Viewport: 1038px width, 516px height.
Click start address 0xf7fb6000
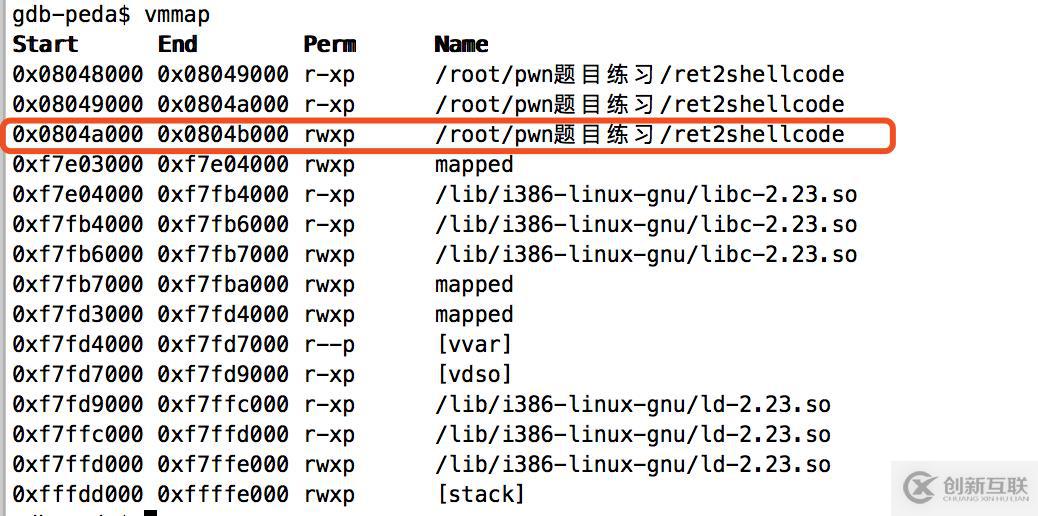pyautogui.click(x=77, y=254)
